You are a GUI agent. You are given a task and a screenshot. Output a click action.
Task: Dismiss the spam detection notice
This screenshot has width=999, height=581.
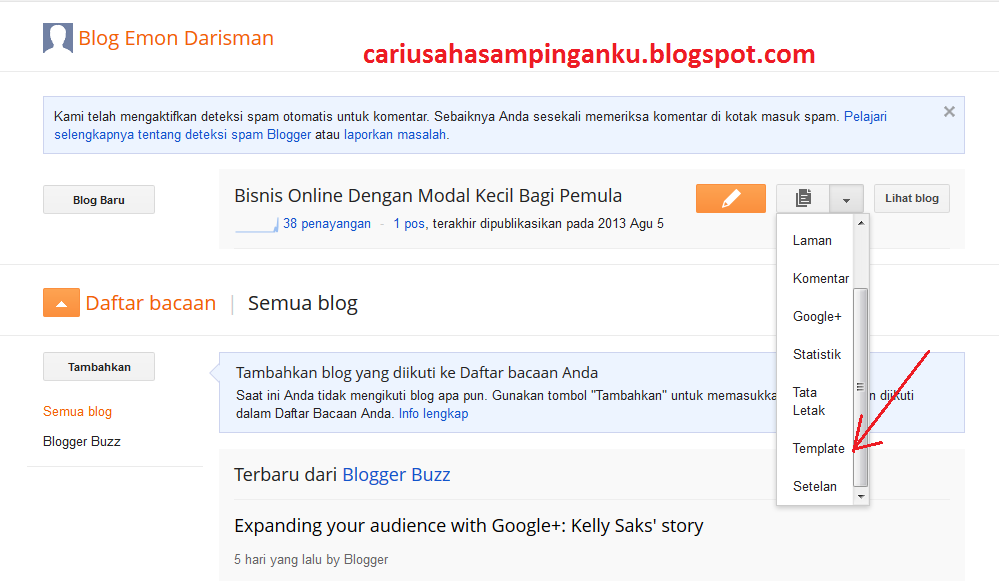(949, 111)
